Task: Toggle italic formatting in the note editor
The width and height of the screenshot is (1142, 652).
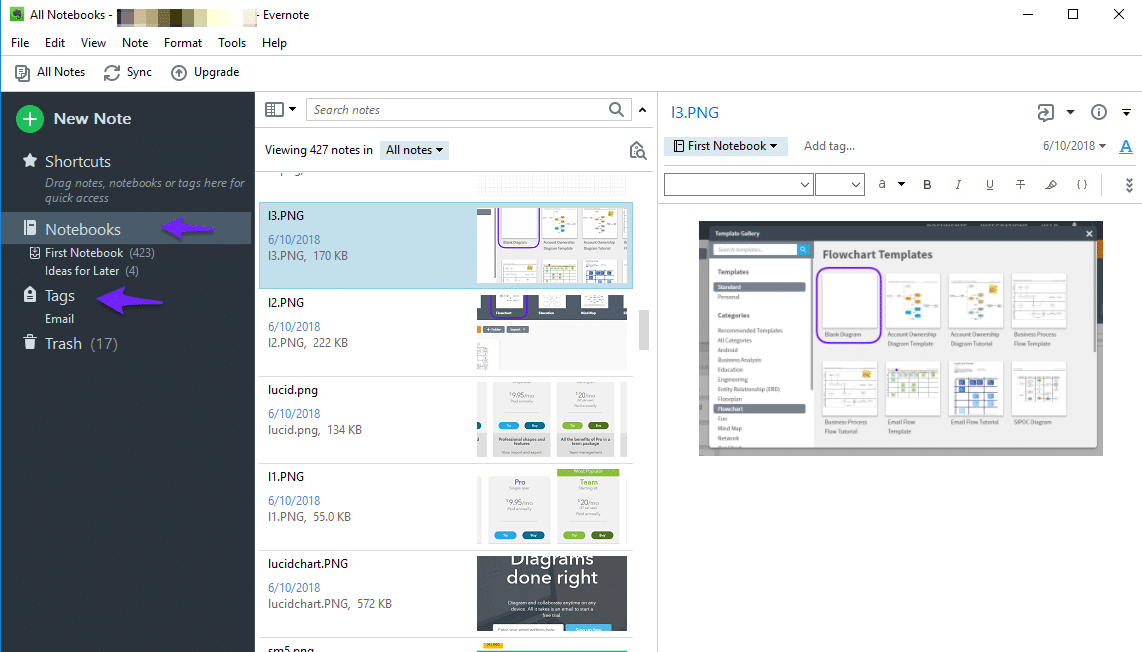Action: click(959, 184)
